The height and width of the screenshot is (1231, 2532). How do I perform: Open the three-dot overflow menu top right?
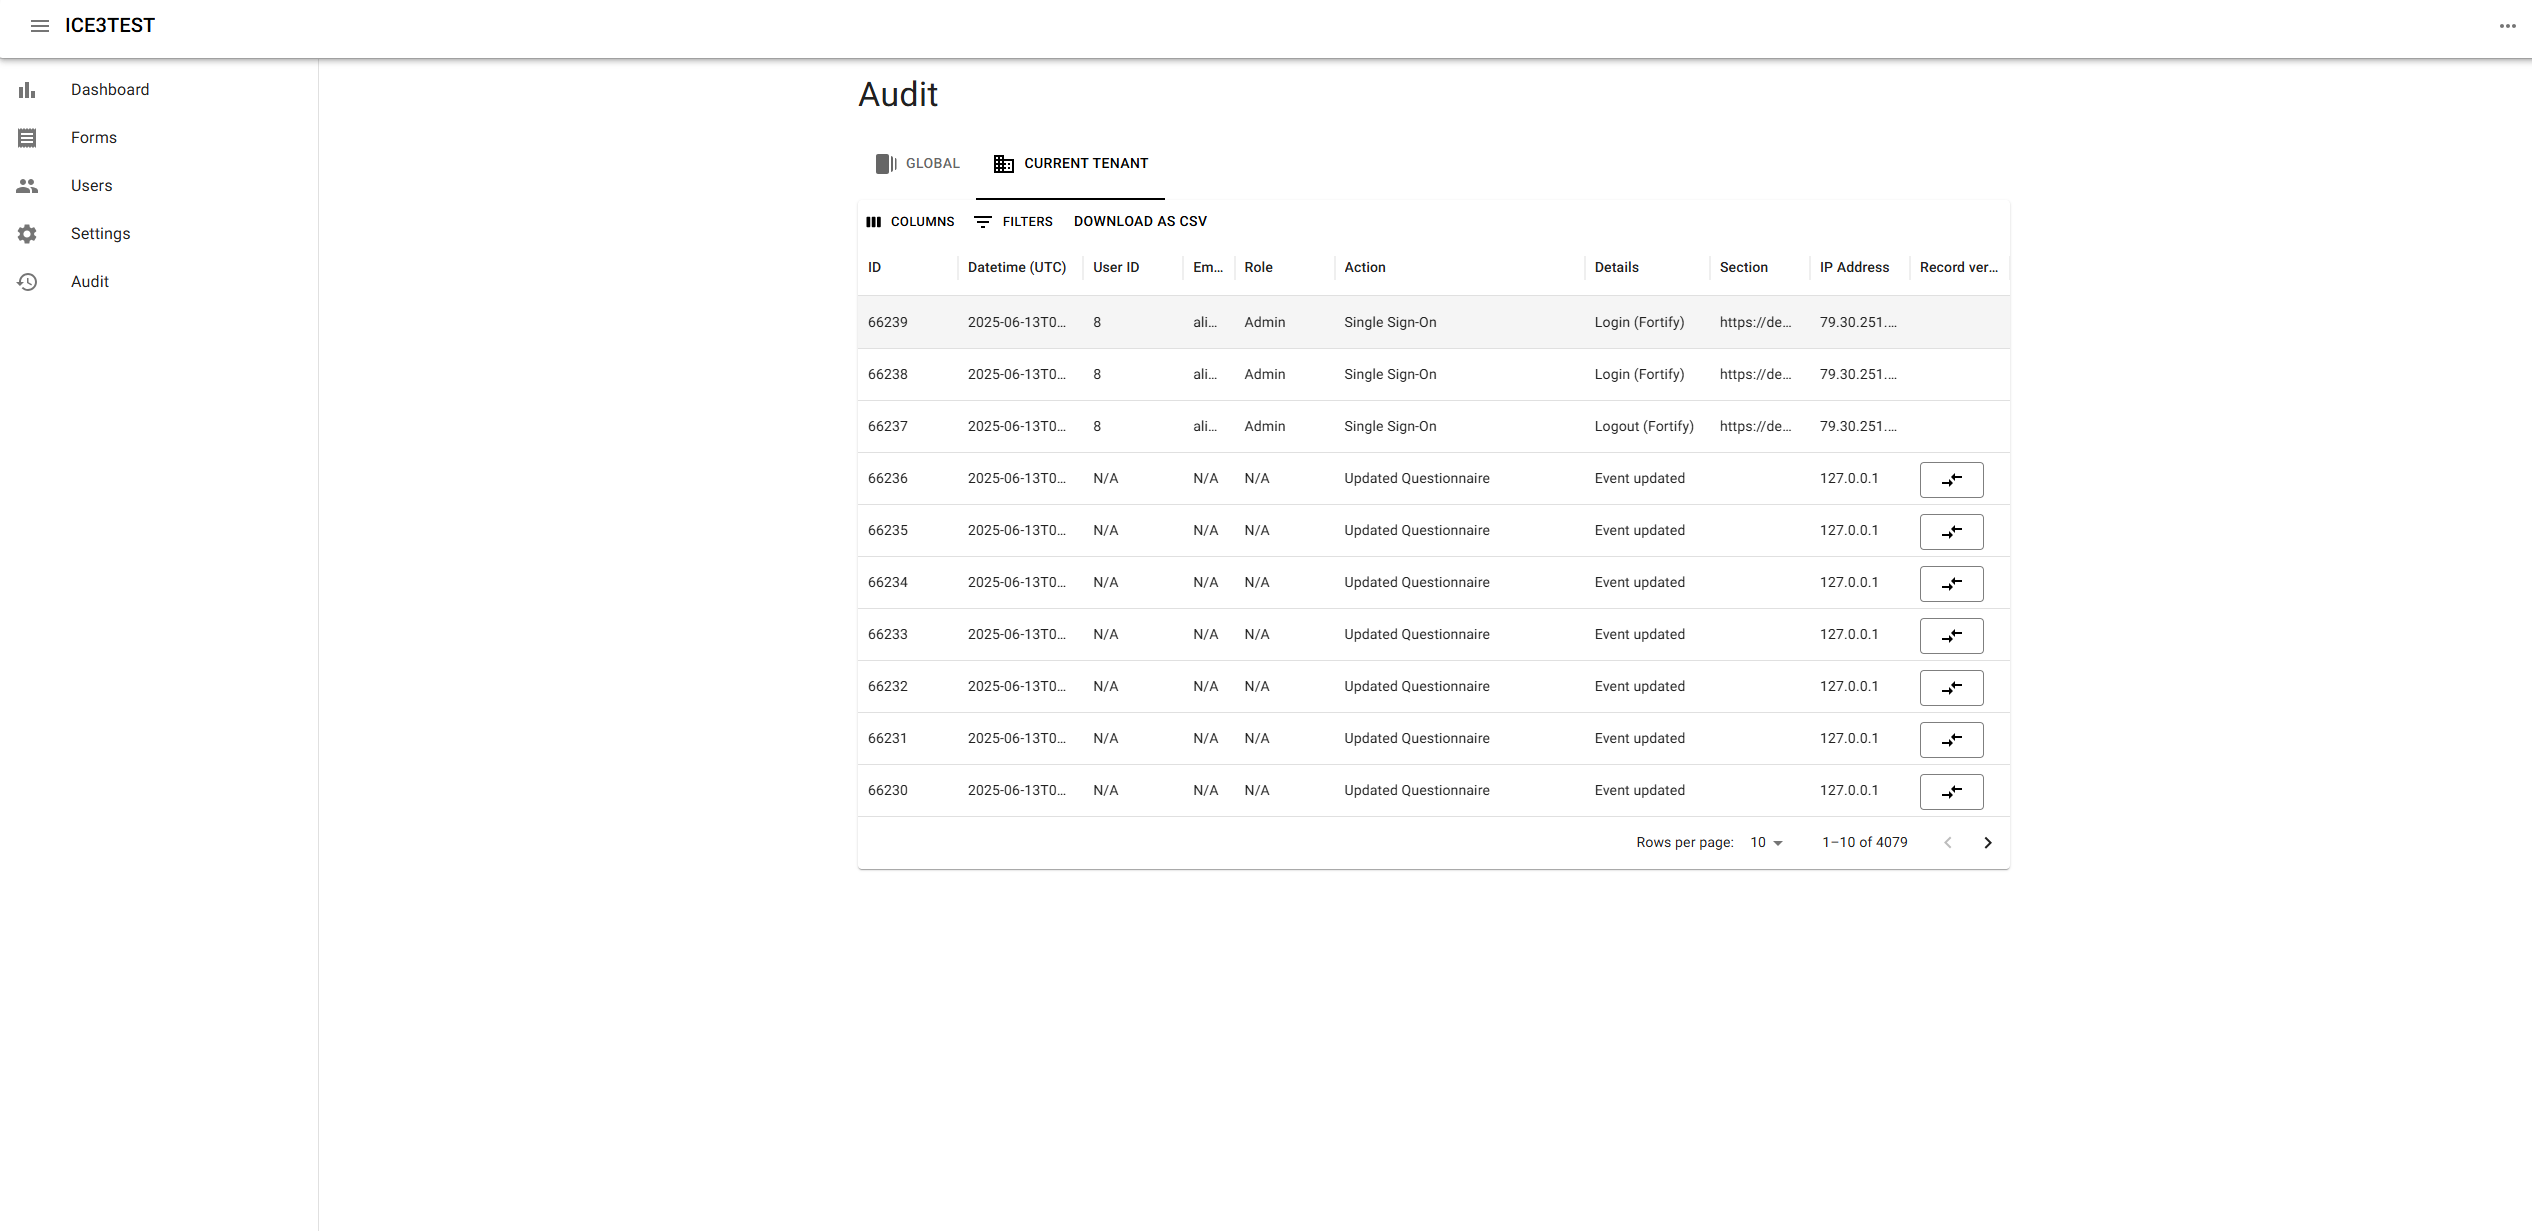2507,26
